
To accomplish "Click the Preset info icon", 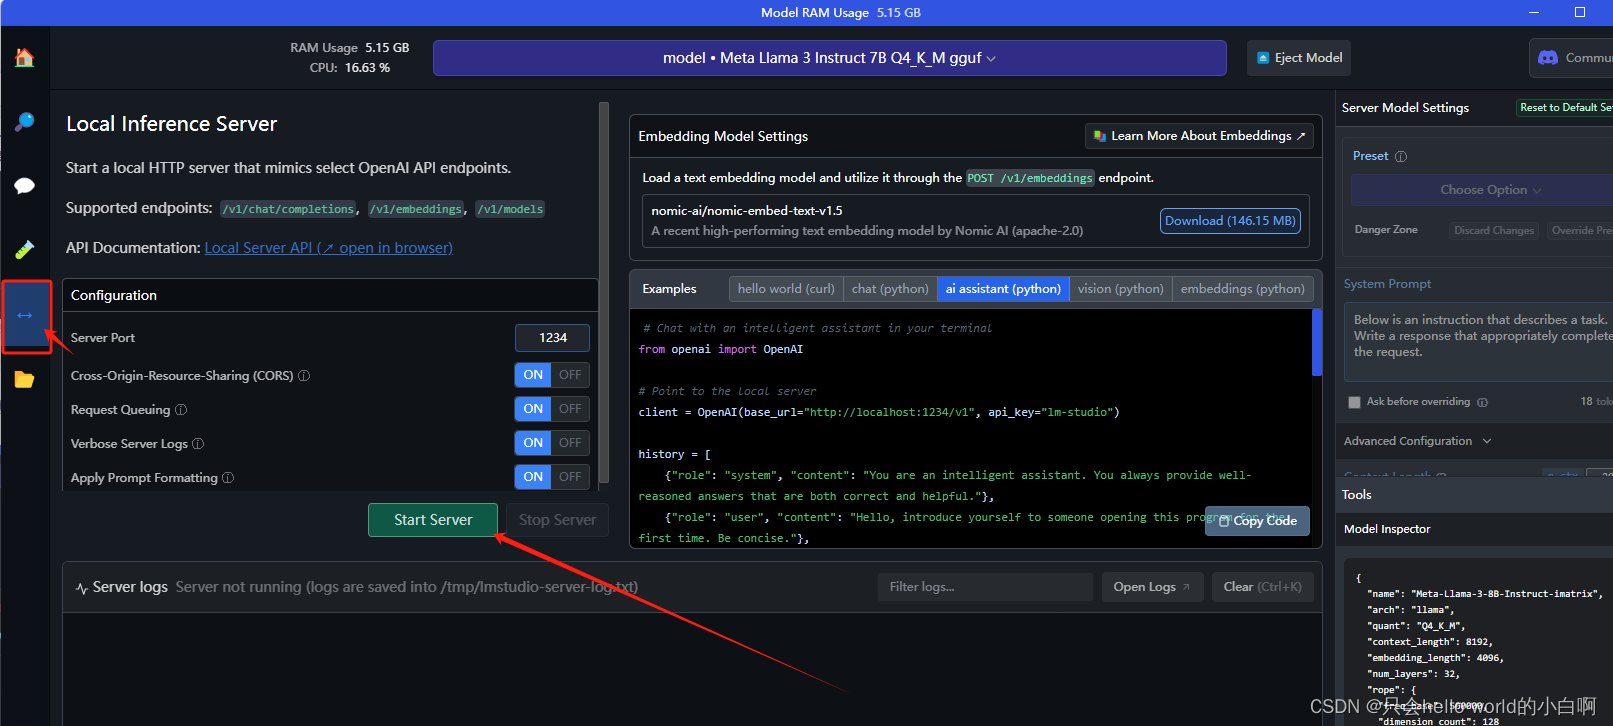I will [1401, 157].
